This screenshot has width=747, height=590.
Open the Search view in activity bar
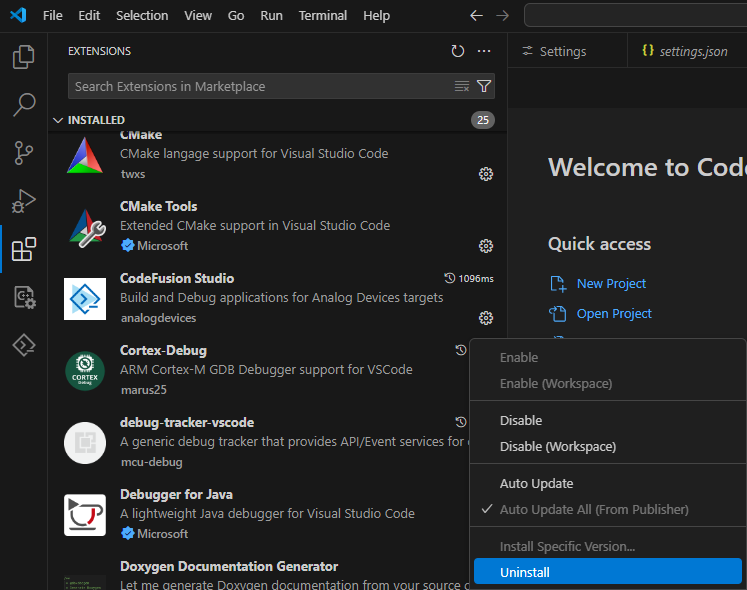pyautogui.click(x=23, y=104)
